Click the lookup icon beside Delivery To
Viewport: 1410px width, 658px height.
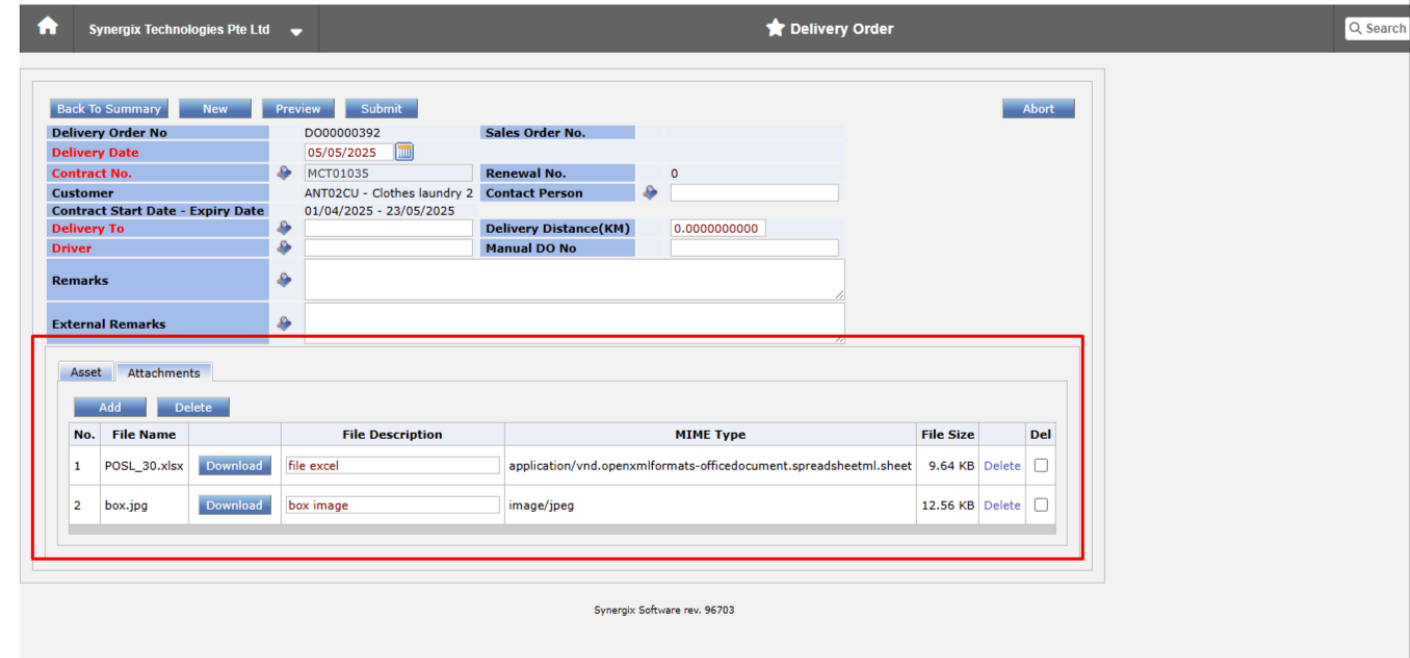pos(284,227)
